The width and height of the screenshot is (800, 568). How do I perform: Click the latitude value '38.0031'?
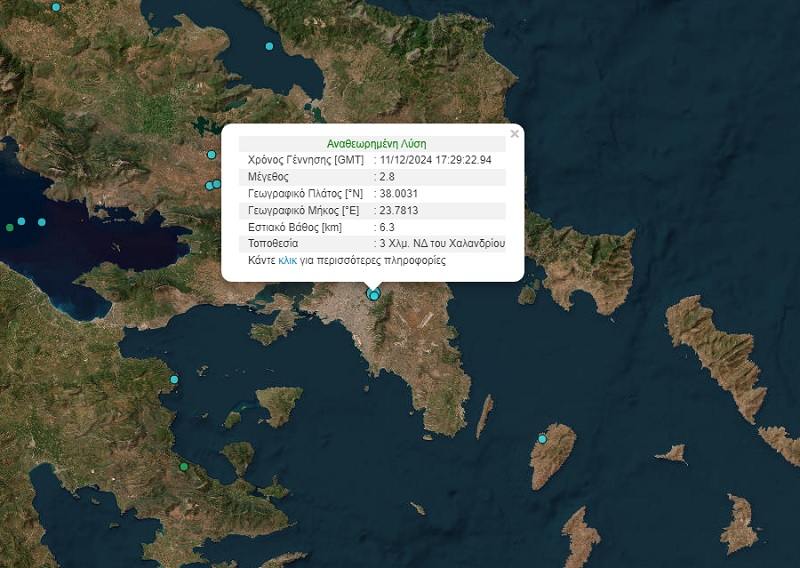[x=398, y=193]
